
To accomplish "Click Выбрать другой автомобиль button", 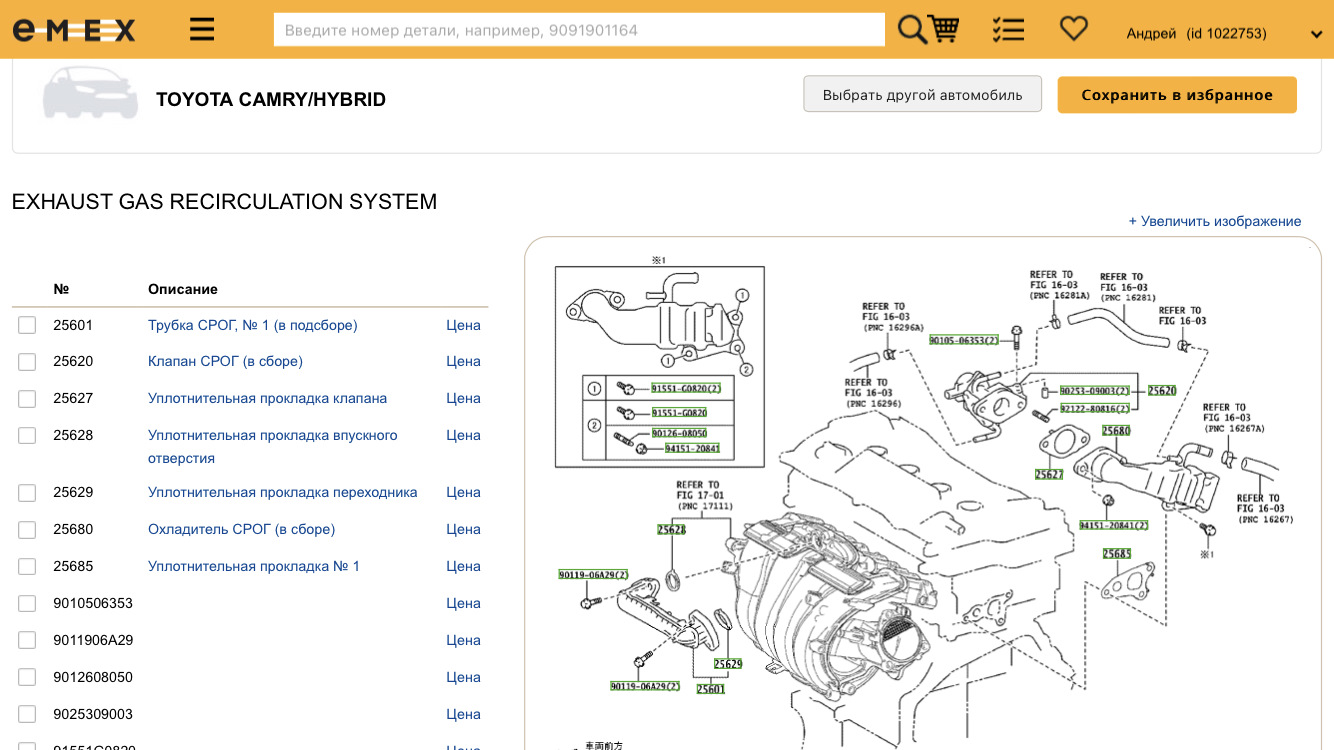I will point(922,95).
